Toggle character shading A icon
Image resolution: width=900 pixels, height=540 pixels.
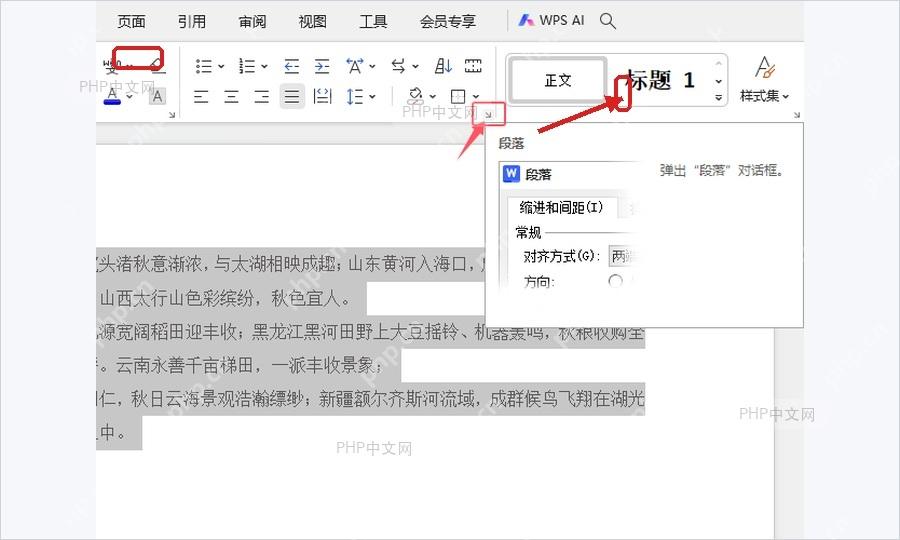[157, 96]
